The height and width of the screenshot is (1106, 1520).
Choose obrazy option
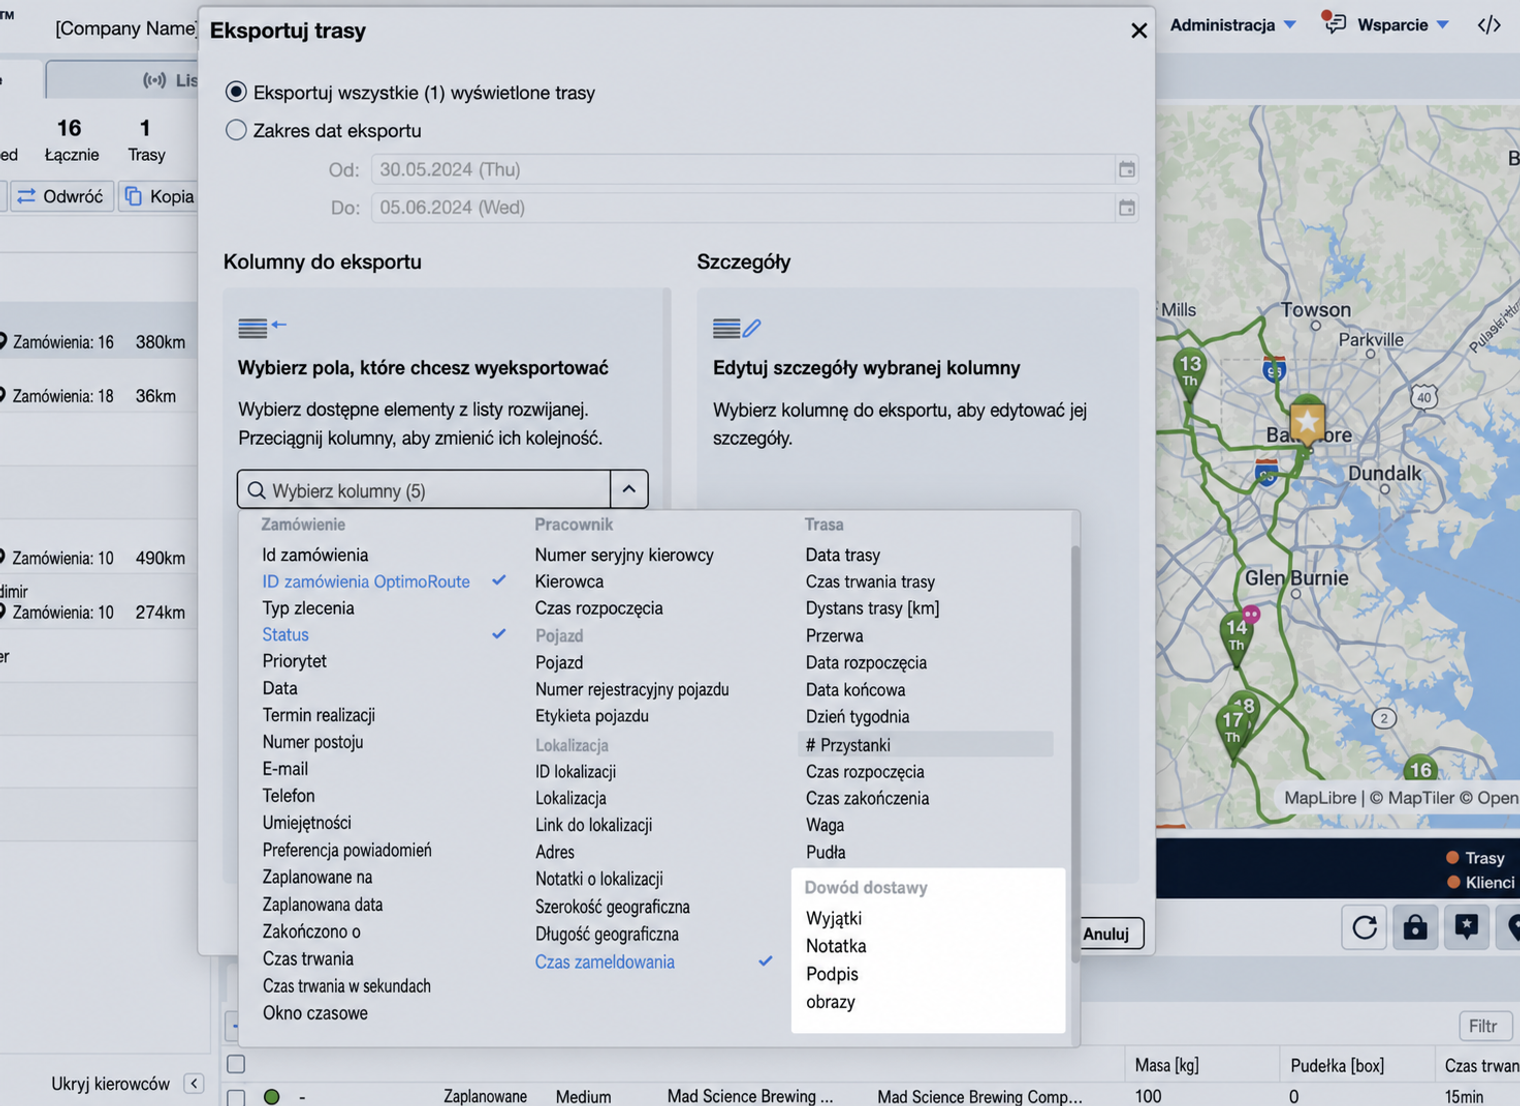[x=830, y=1002]
